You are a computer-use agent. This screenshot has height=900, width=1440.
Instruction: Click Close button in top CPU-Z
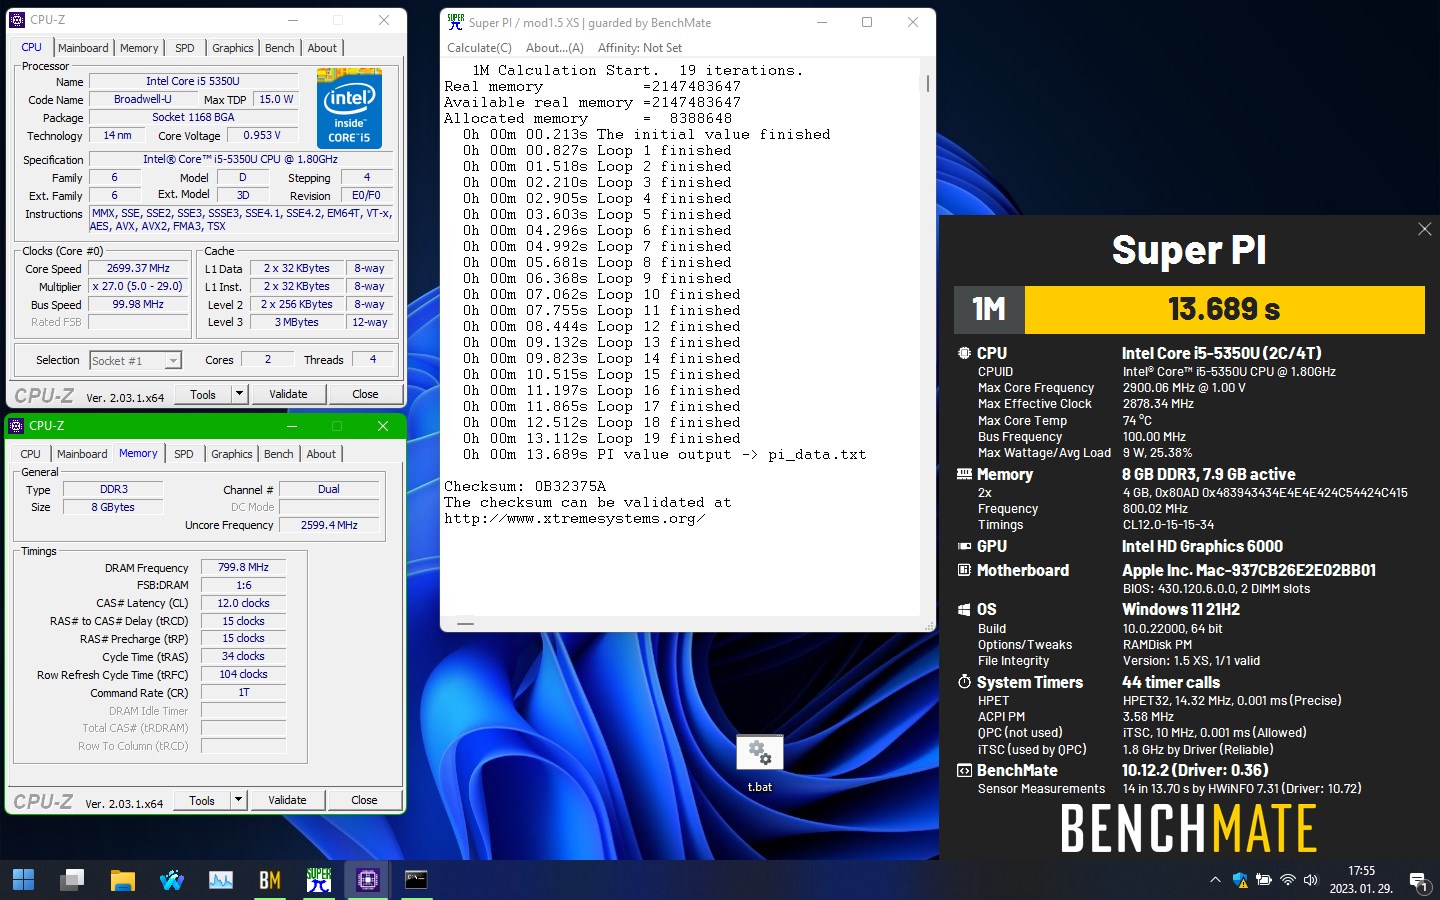tap(365, 395)
